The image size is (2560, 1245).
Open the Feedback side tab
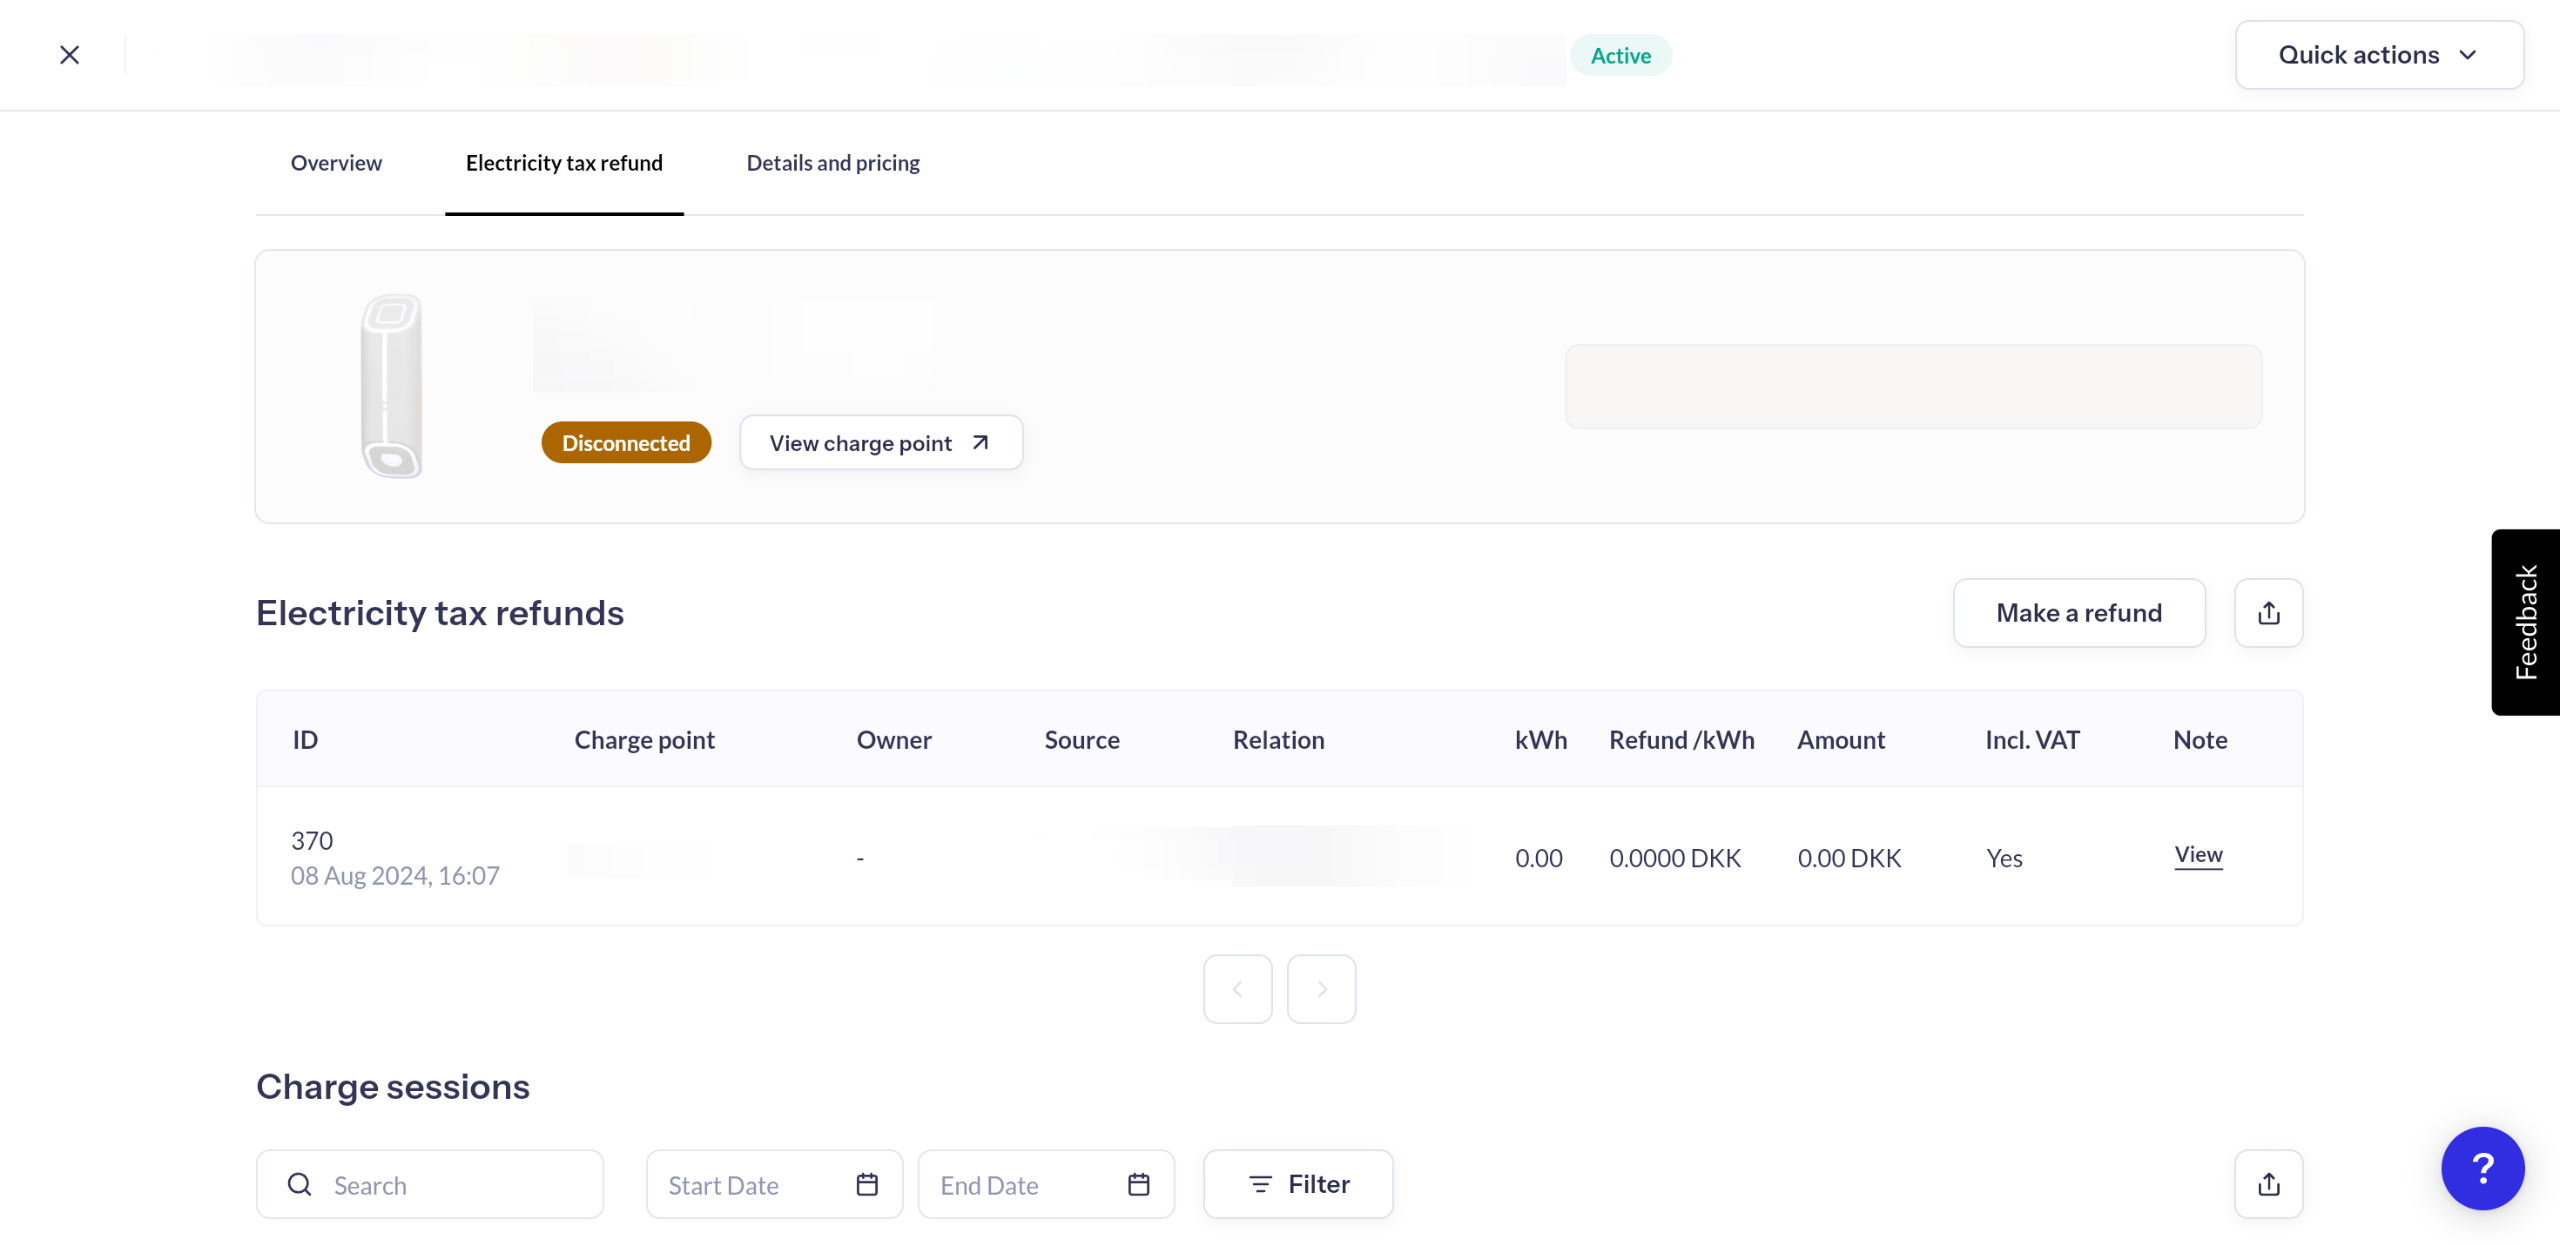tap(2525, 622)
